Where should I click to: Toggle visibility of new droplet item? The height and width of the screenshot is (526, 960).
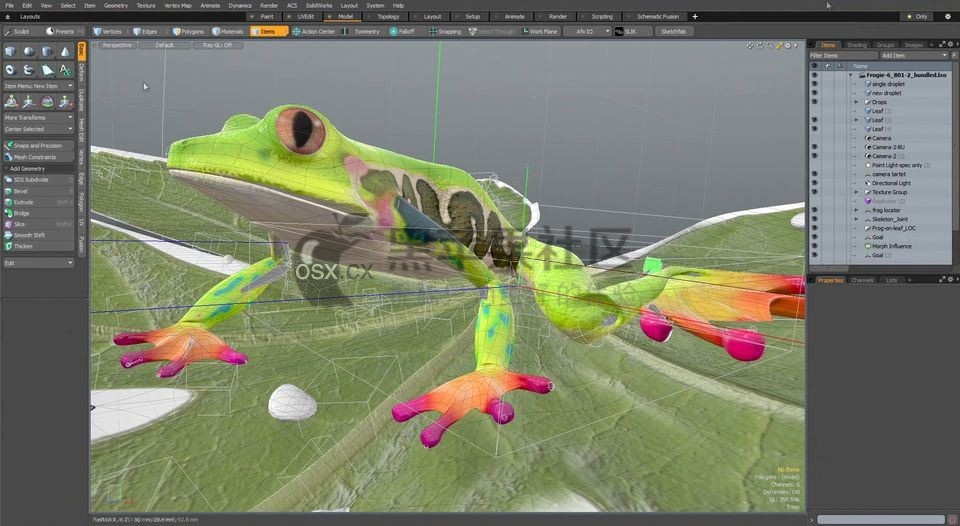click(x=814, y=93)
